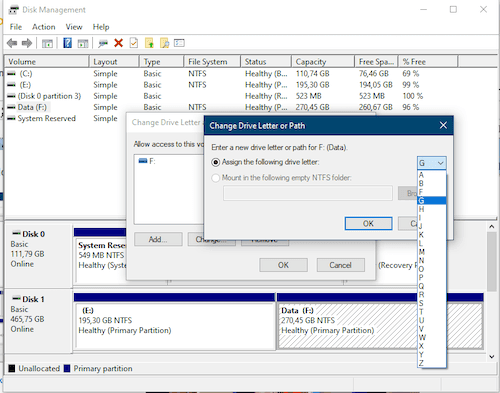Click the '96 %' free cell
The width and height of the screenshot is (500, 393).
[410, 107]
